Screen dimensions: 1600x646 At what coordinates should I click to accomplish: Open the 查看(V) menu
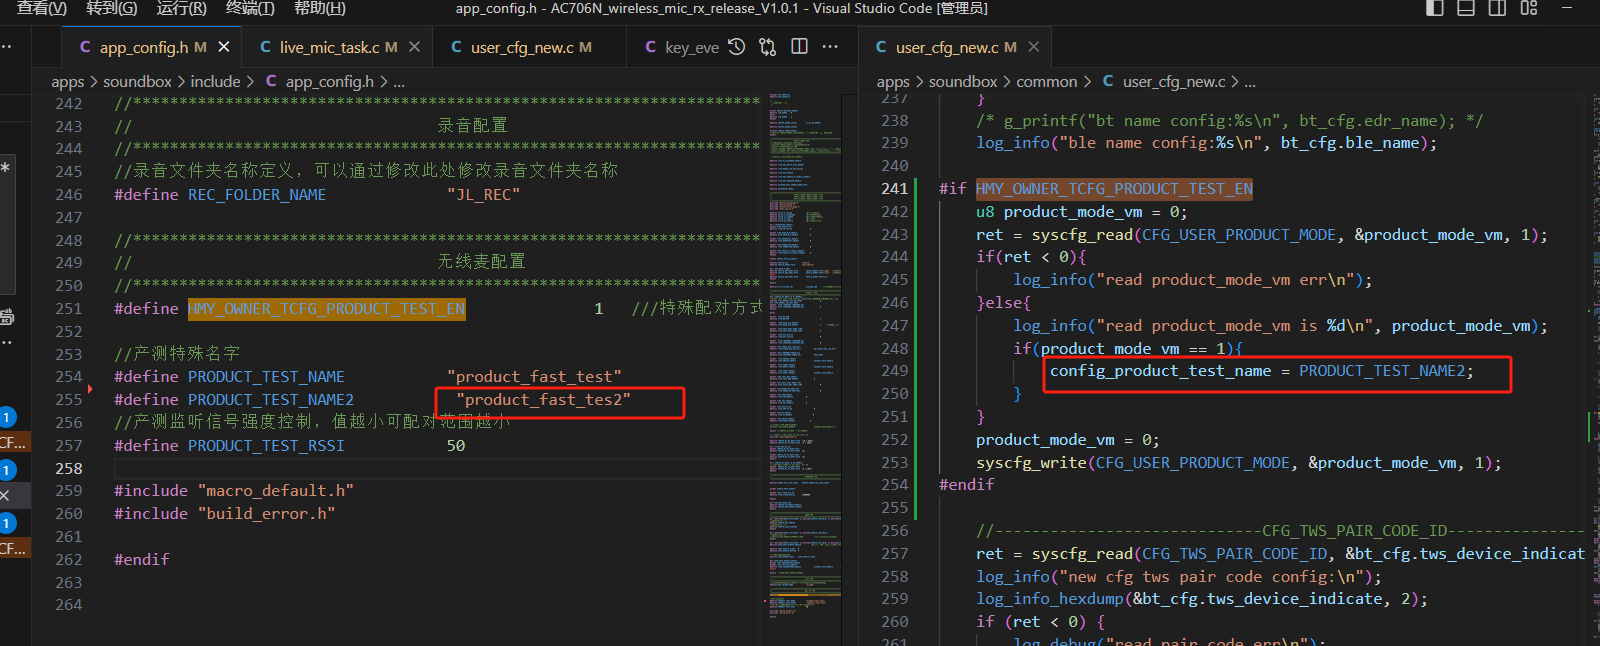[x=42, y=8]
